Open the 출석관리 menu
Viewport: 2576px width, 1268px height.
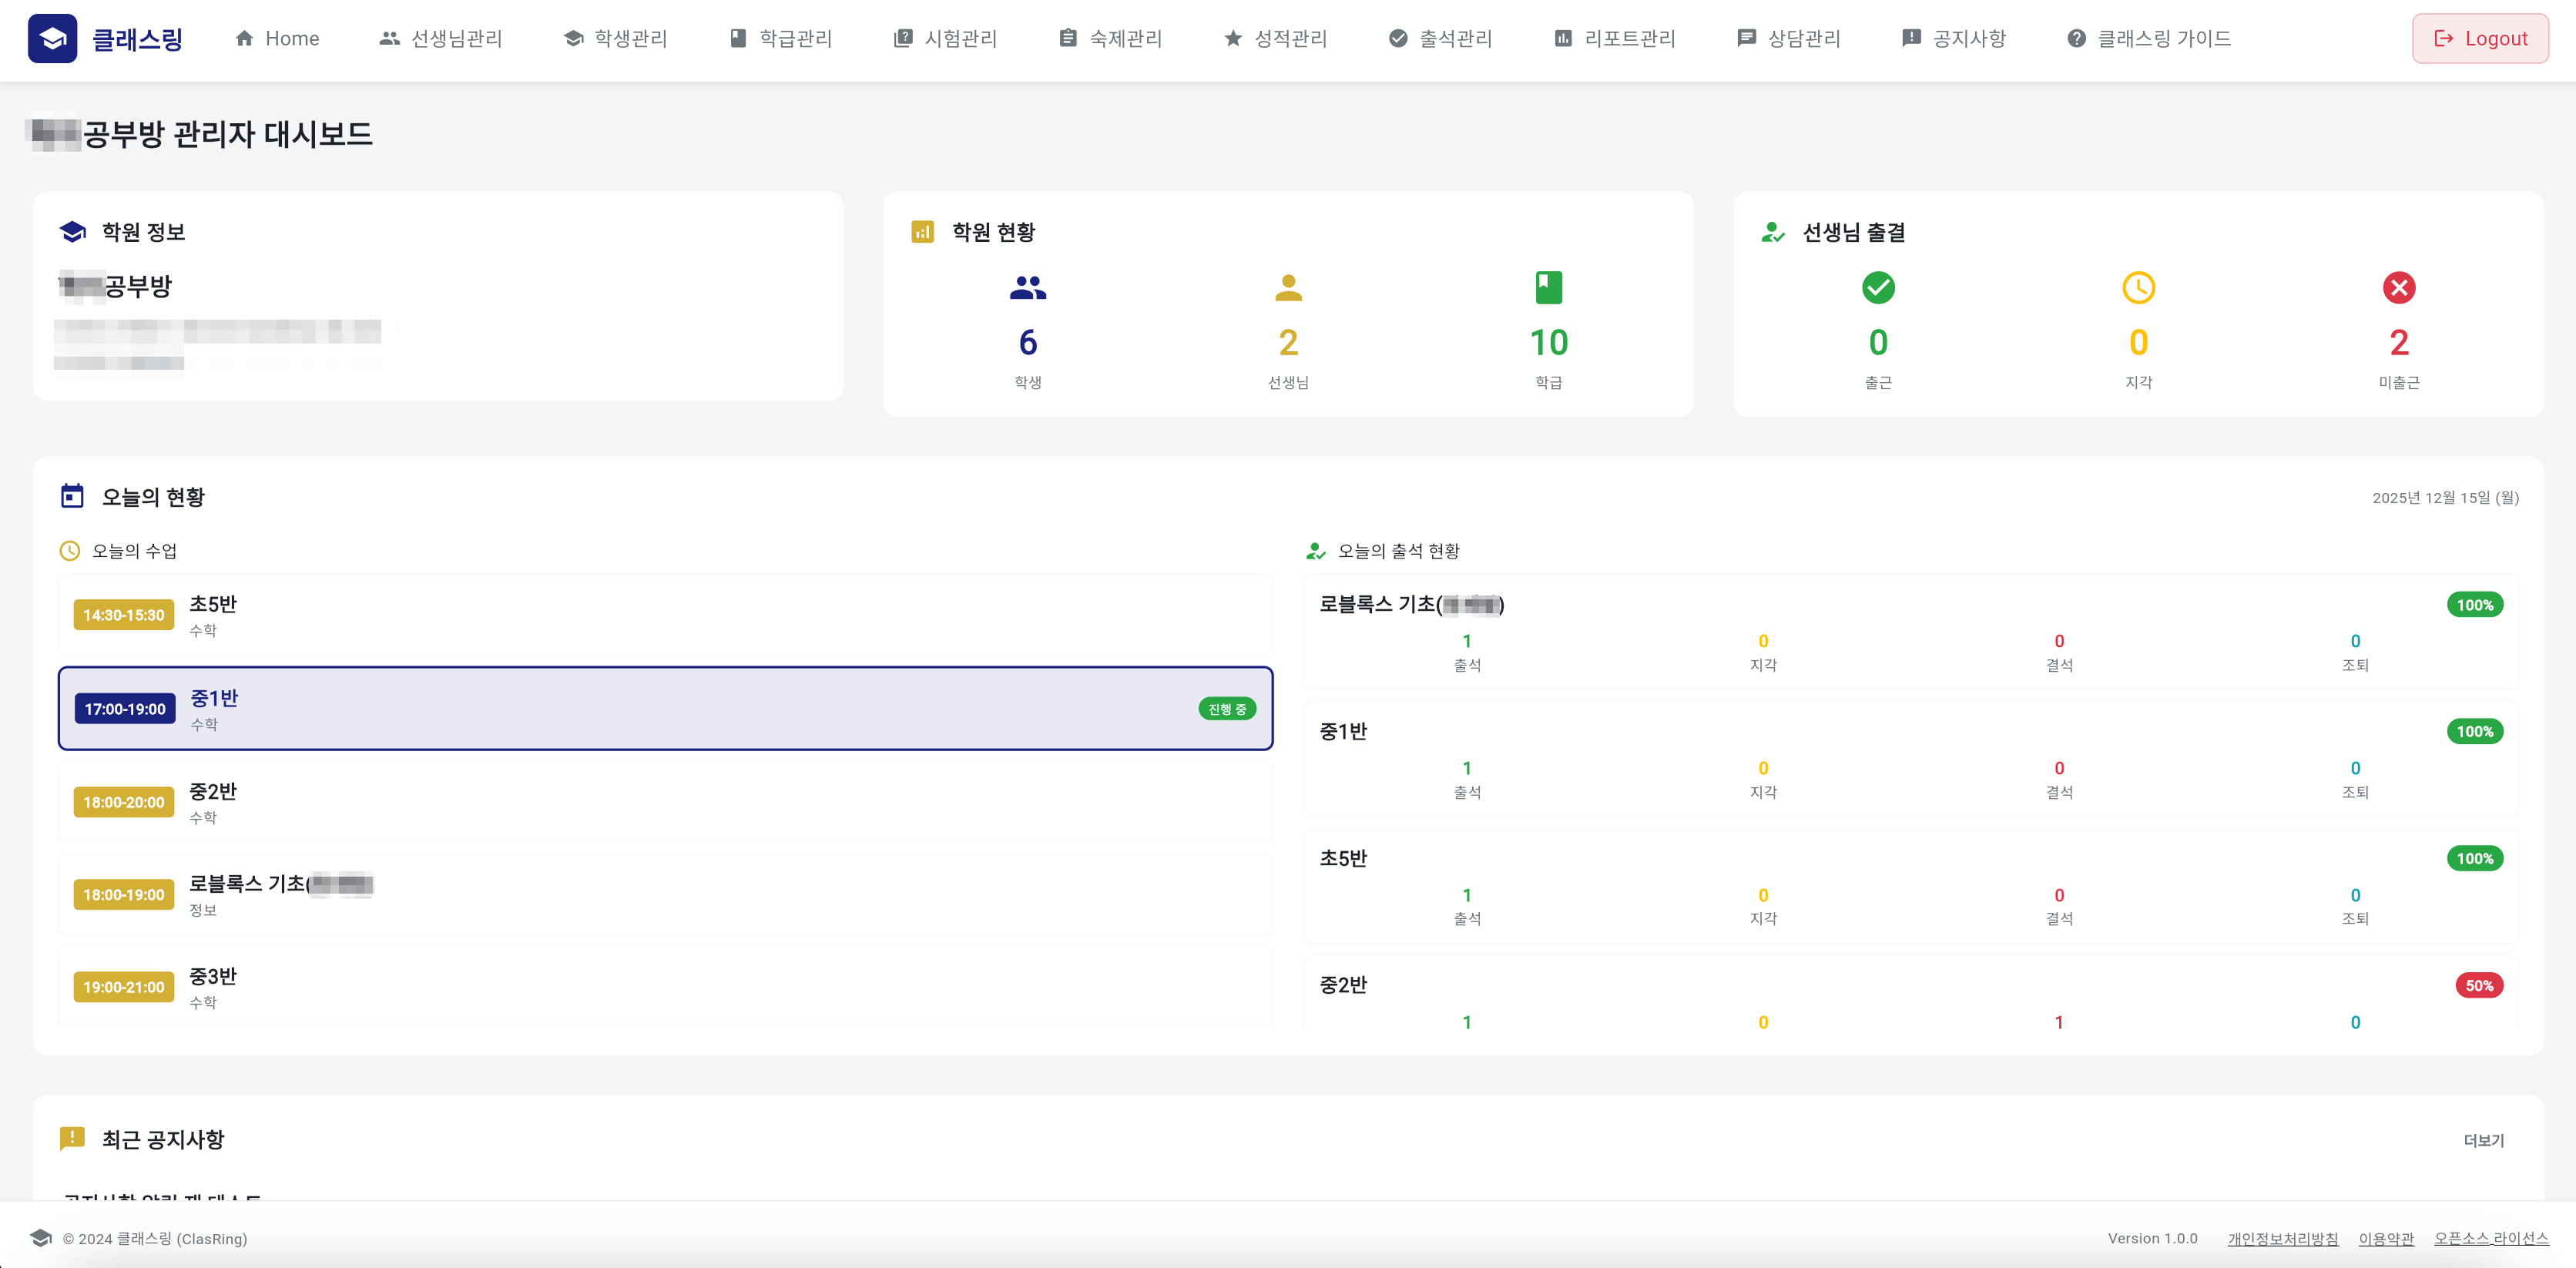(1440, 39)
